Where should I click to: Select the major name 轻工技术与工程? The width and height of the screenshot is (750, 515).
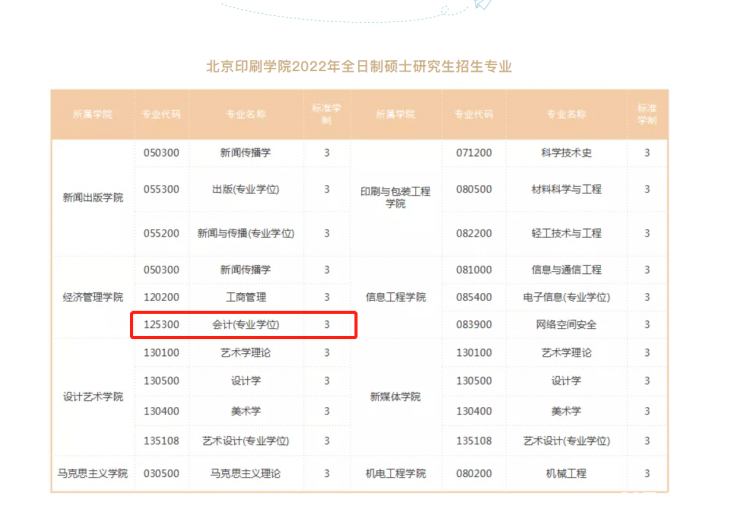coord(566,233)
